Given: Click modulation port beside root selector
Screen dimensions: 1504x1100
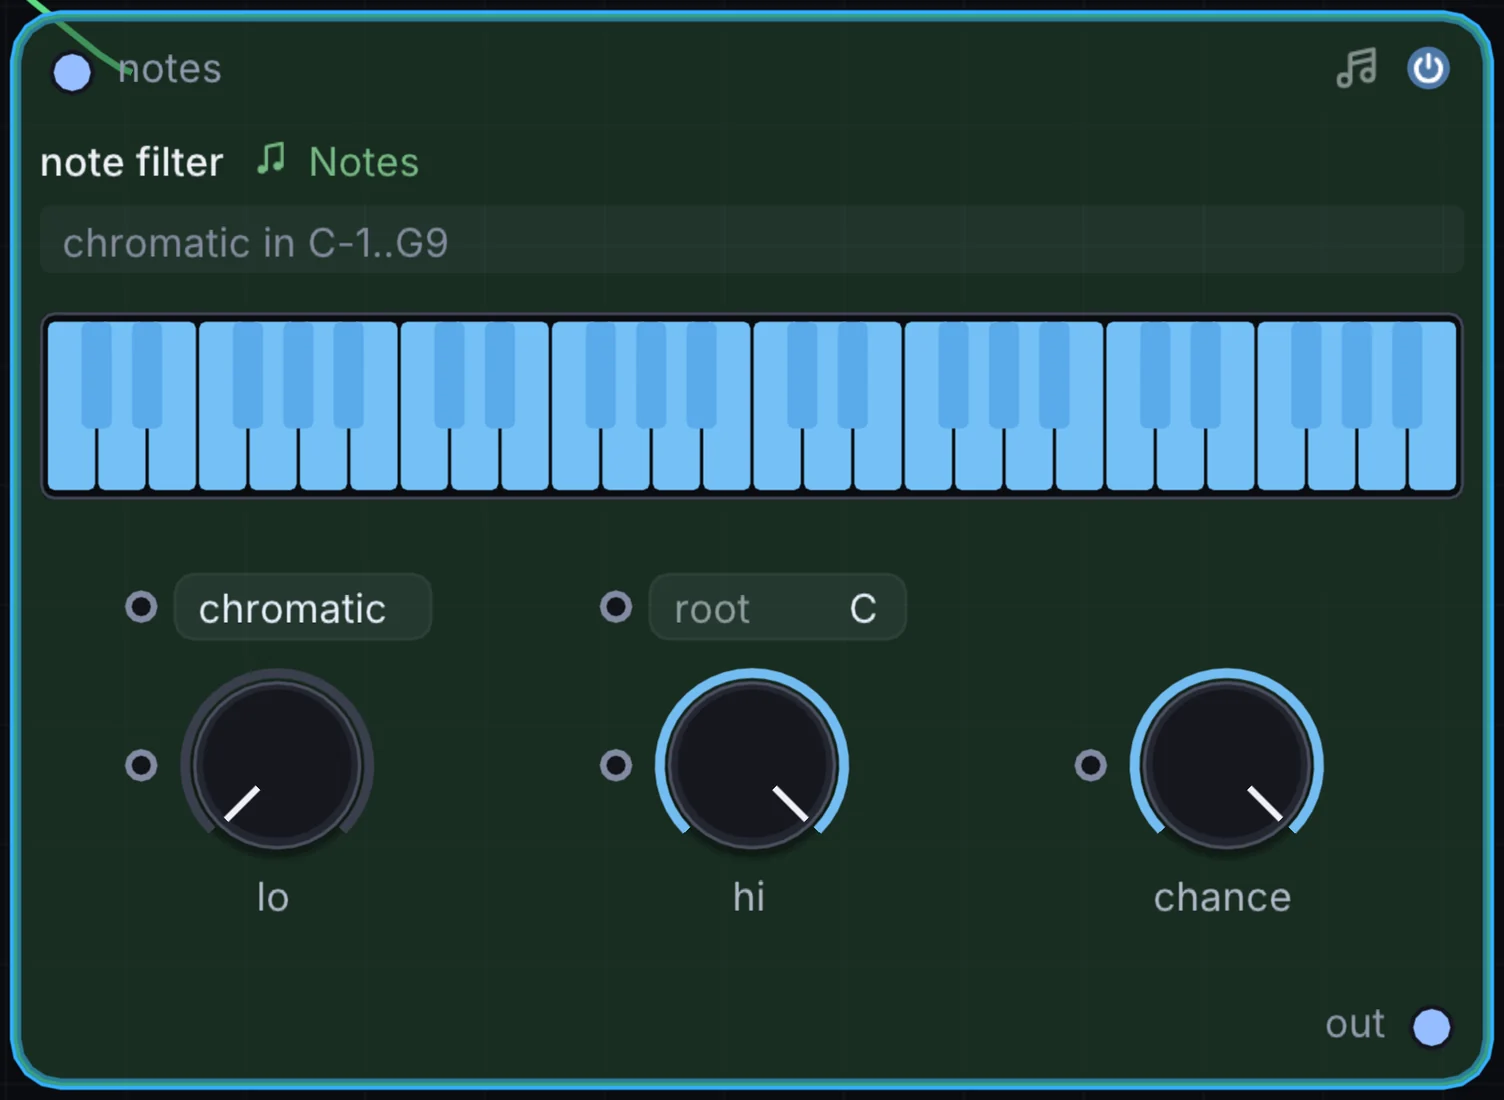Looking at the screenshot, I should pyautogui.click(x=616, y=607).
